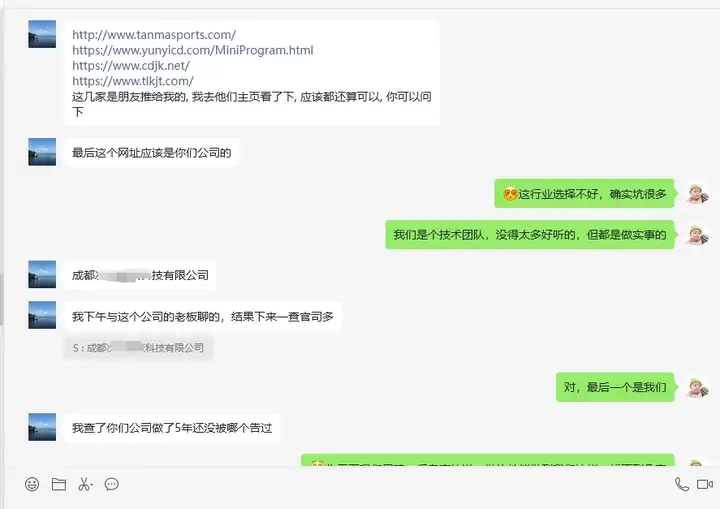The image size is (720, 509).
Task: Select the screenshot scissors tool
Action: (x=84, y=484)
